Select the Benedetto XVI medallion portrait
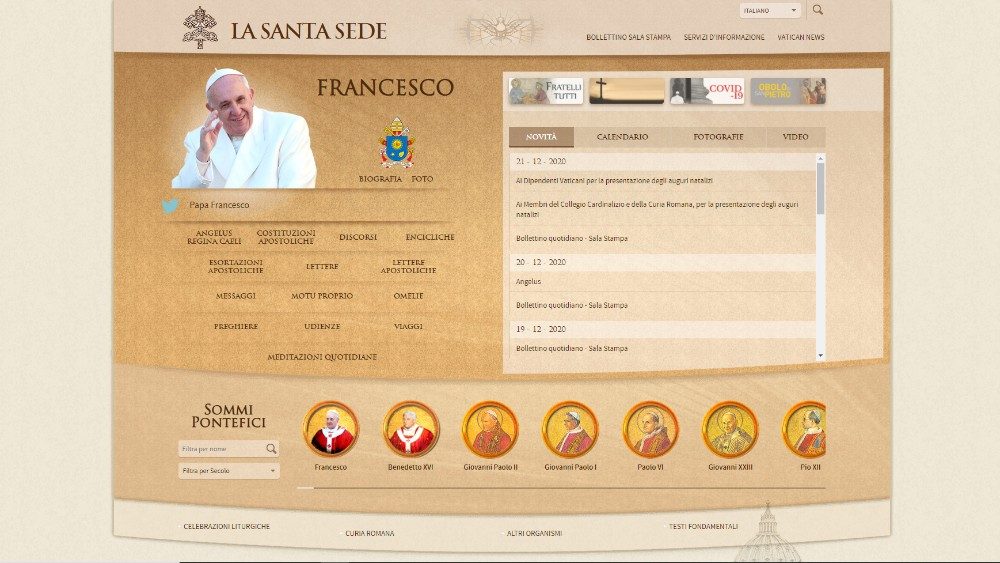Screen dimensions: 1000x563 (411, 429)
